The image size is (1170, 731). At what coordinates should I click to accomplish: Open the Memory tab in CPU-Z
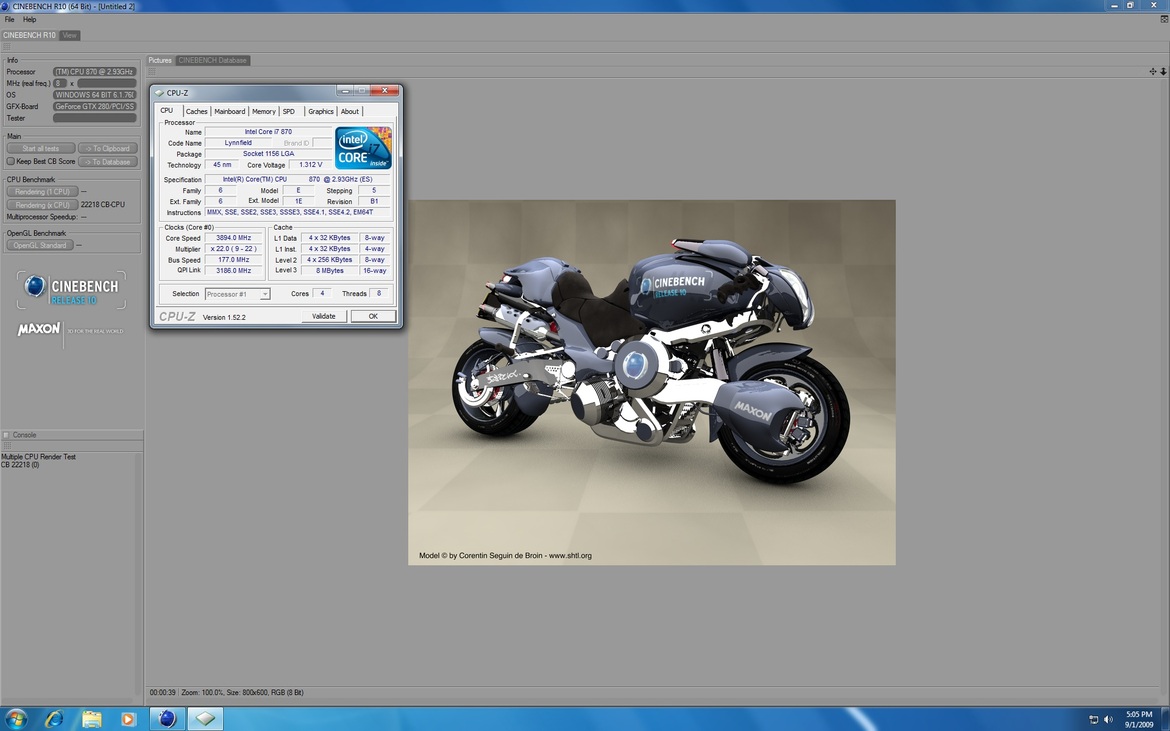[x=263, y=111]
